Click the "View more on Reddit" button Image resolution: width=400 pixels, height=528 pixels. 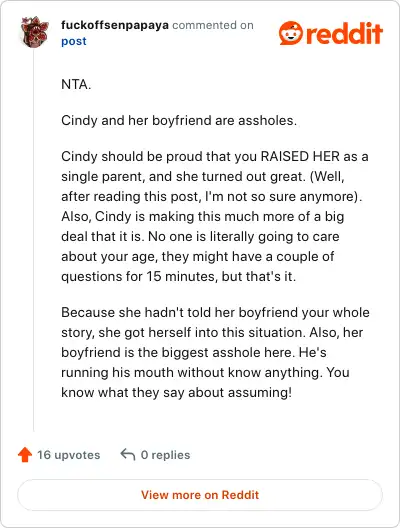[200, 495]
